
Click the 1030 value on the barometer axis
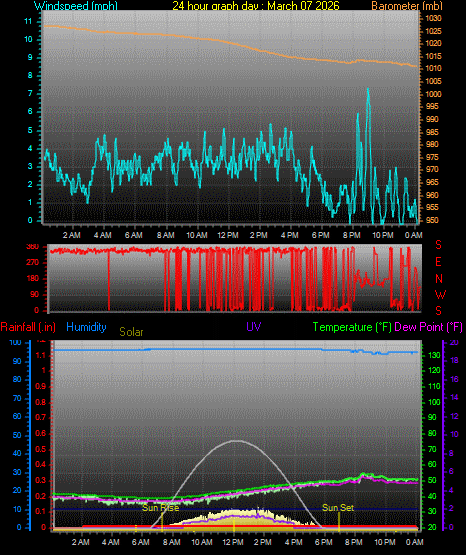[x=433, y=18]
